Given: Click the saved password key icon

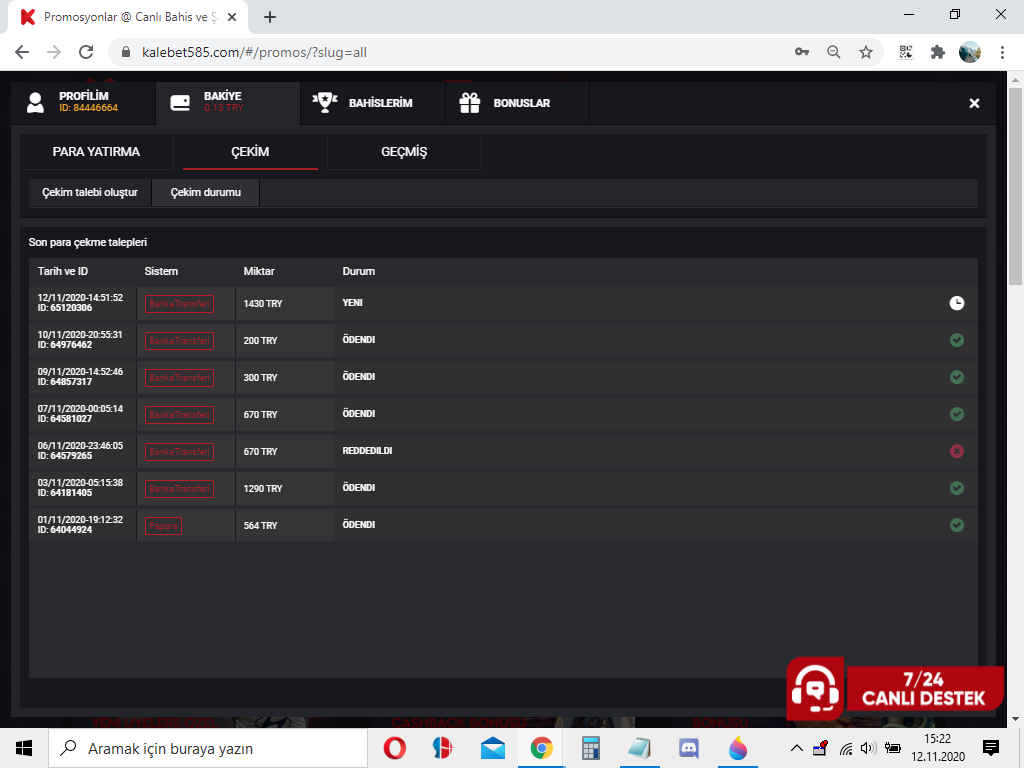Looking at the screenshot, I should (x=802, y=52).
